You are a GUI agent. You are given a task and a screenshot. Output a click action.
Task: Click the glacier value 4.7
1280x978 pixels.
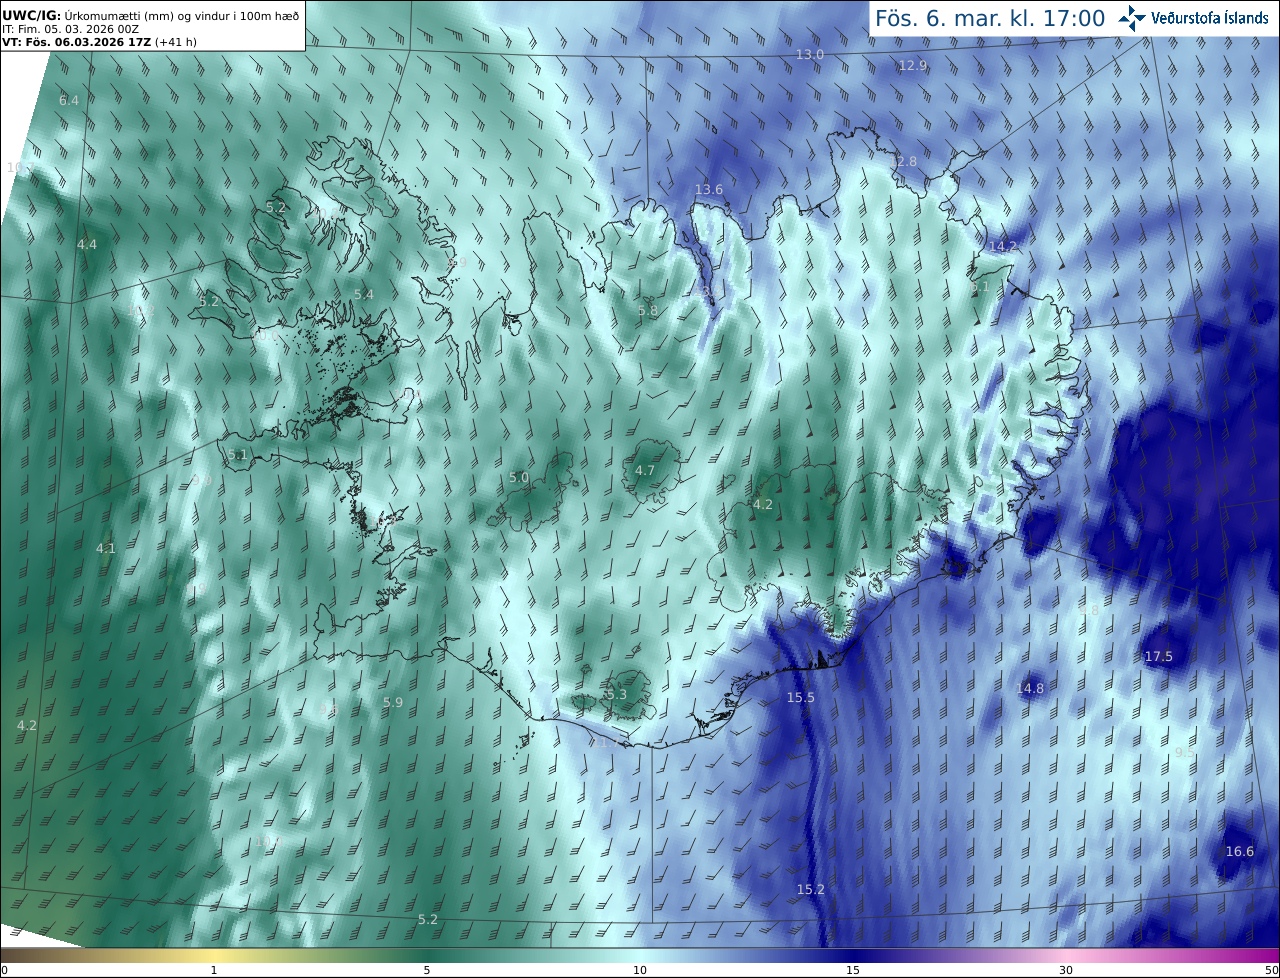pos(645,470)
